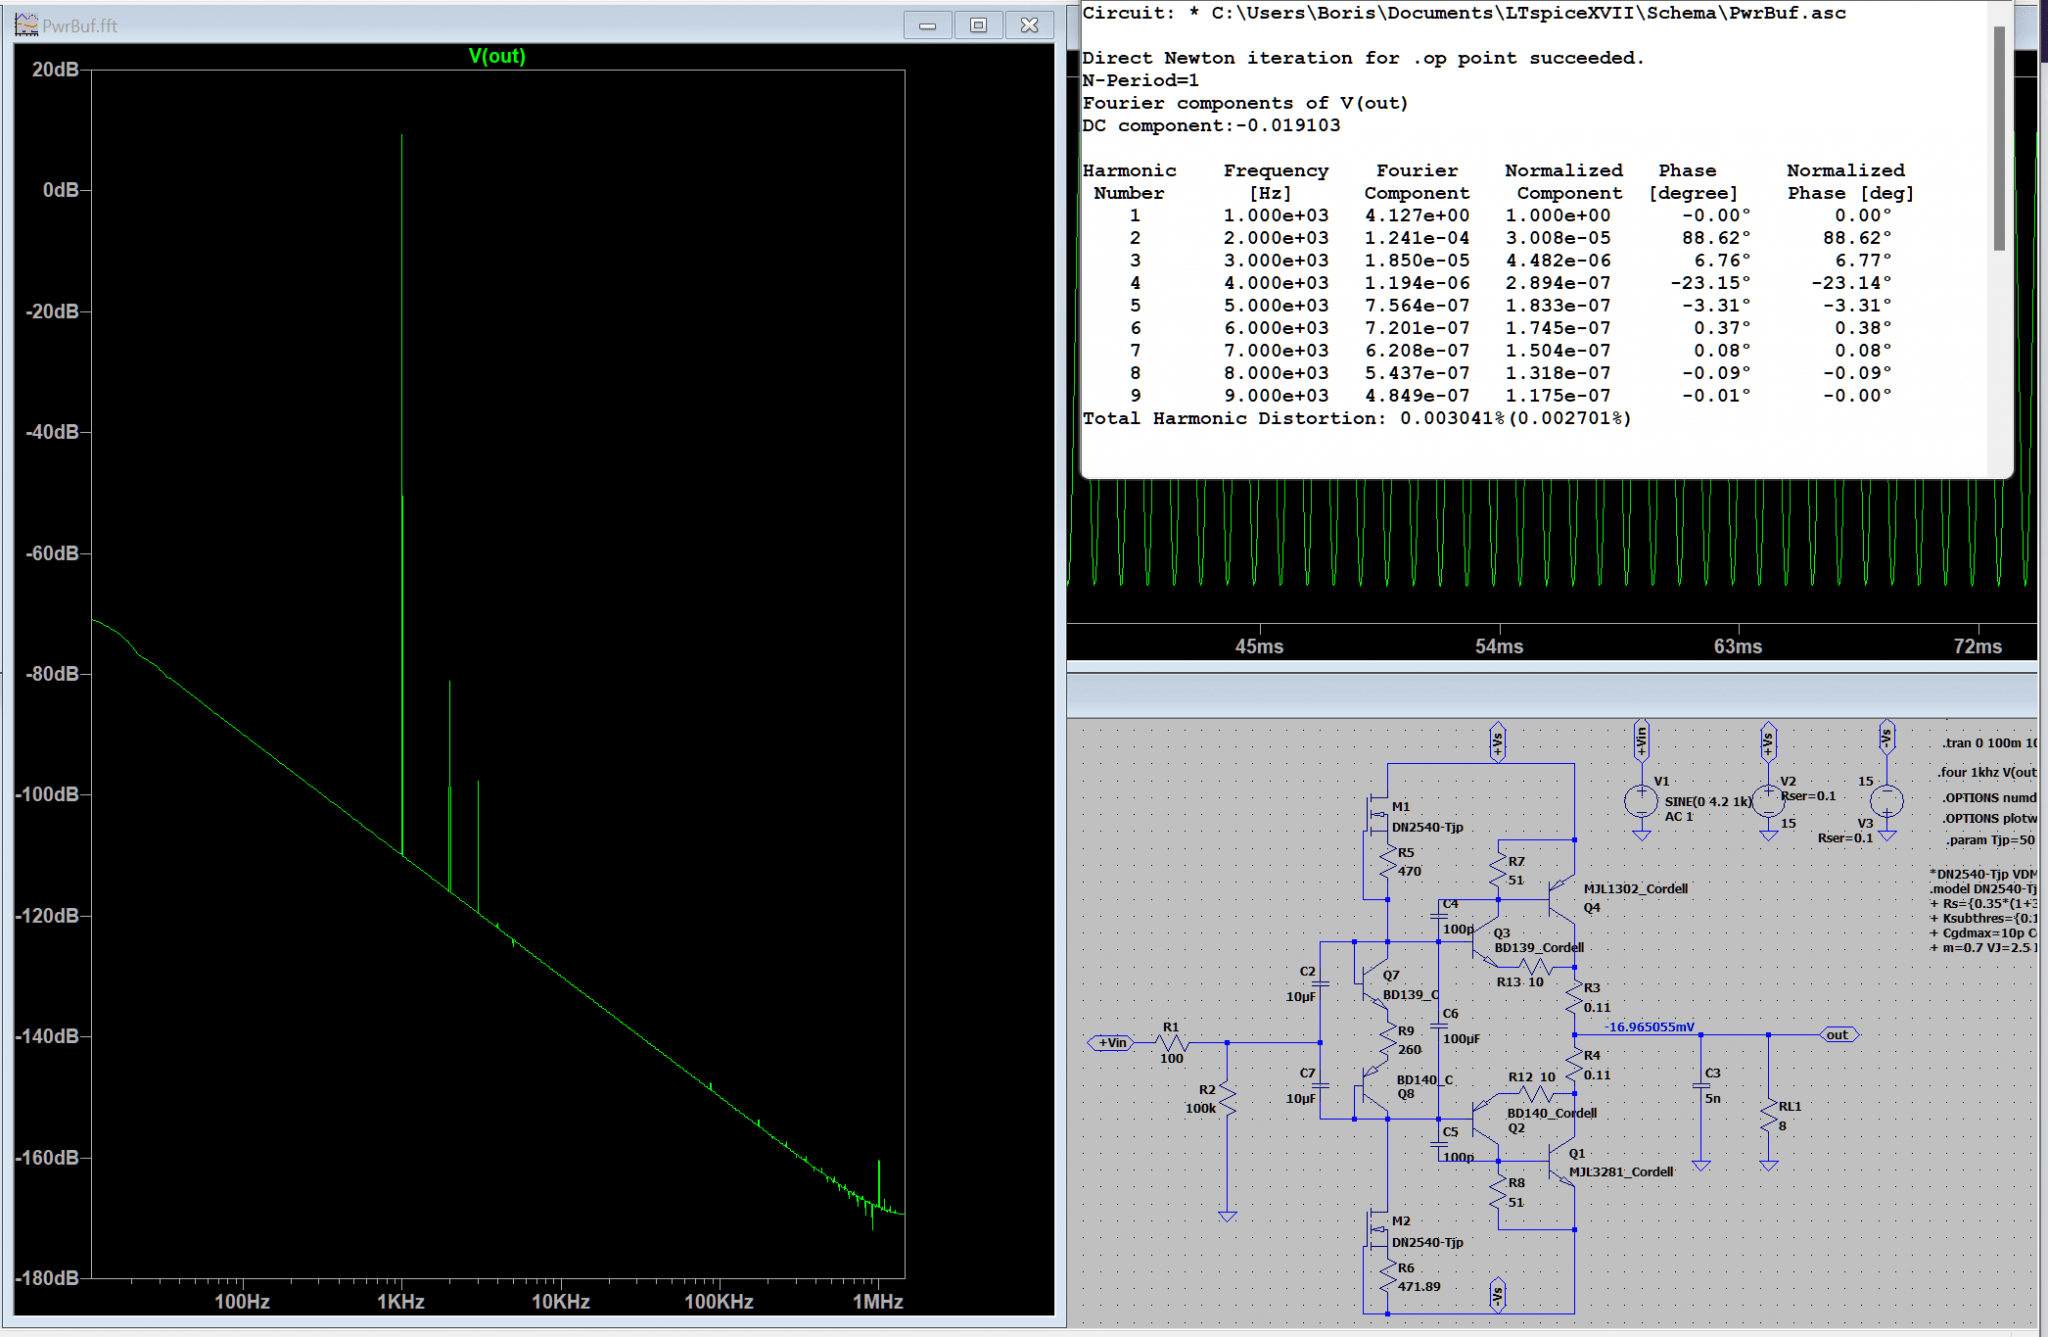The width and height of the screenshot is (2048, 1337).
Task: Select the R7 51-ohm resistor symbol
Action: [1498, 870]
